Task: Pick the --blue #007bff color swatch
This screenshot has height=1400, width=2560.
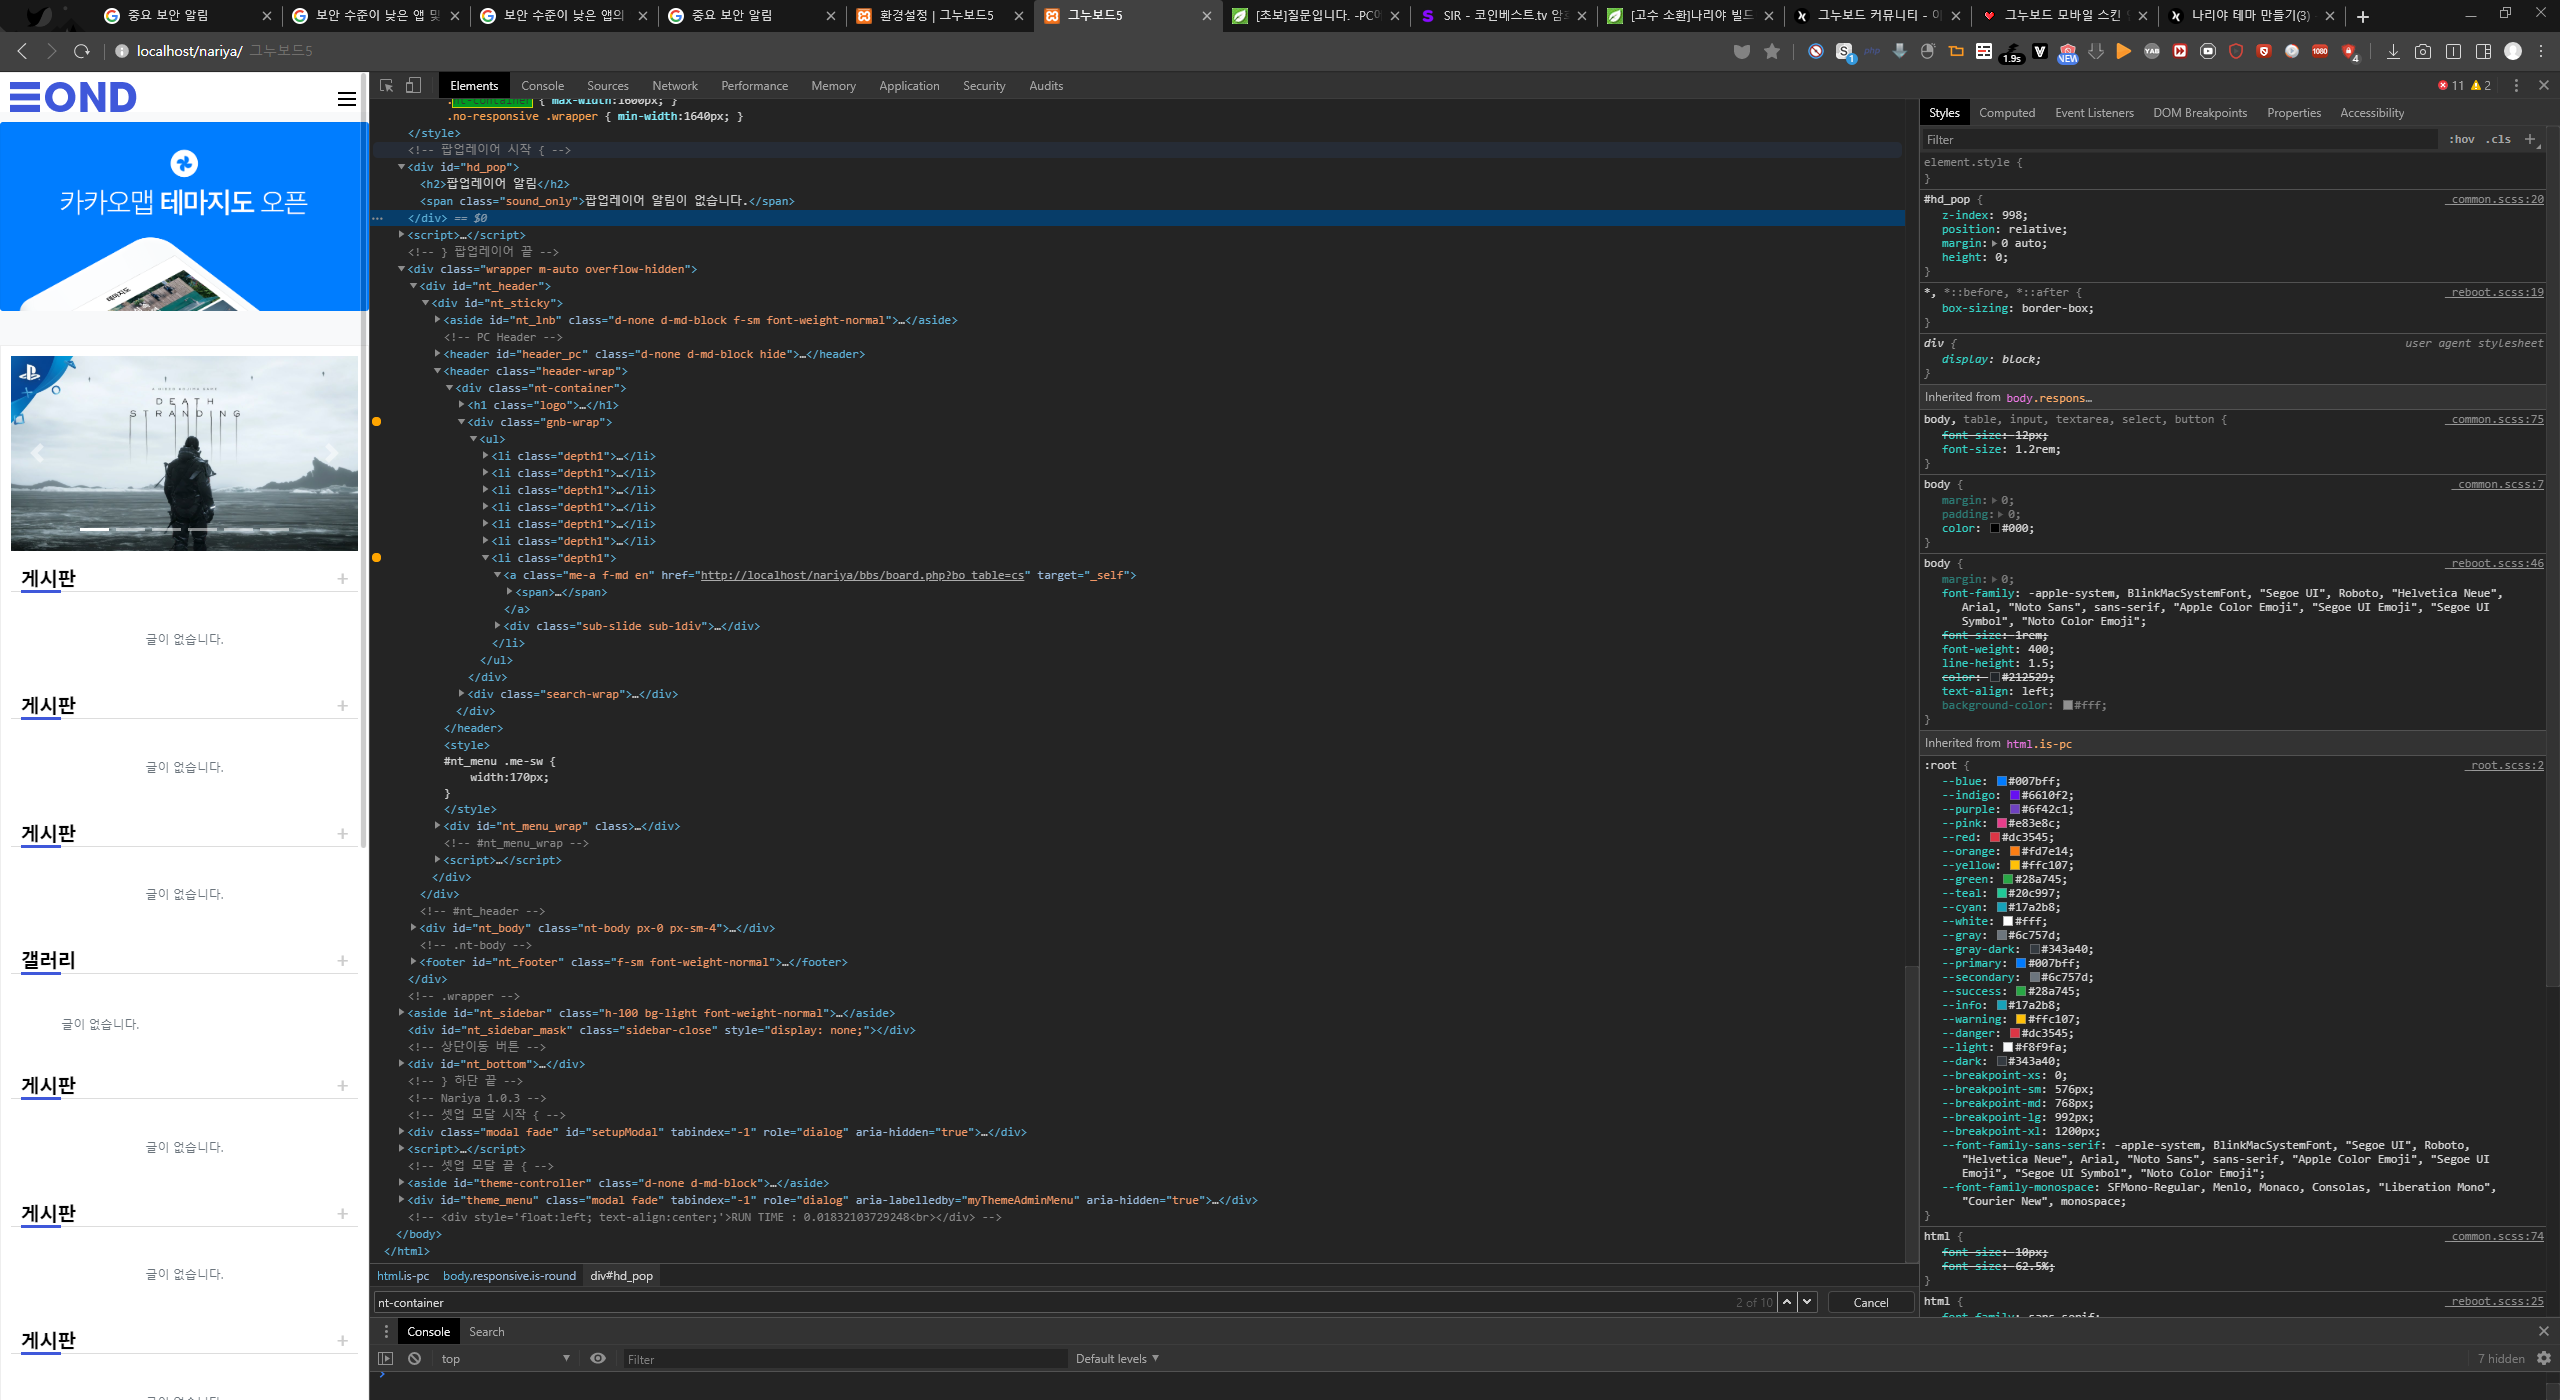Action: click(x=2002, y=782)
